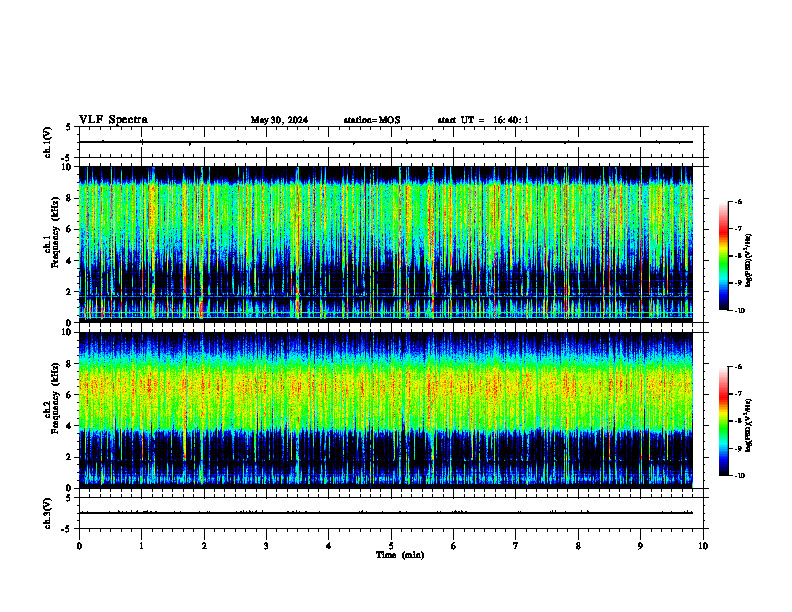
Task: Click the "station=MOS" header label
Action: (x=372, y=120)
